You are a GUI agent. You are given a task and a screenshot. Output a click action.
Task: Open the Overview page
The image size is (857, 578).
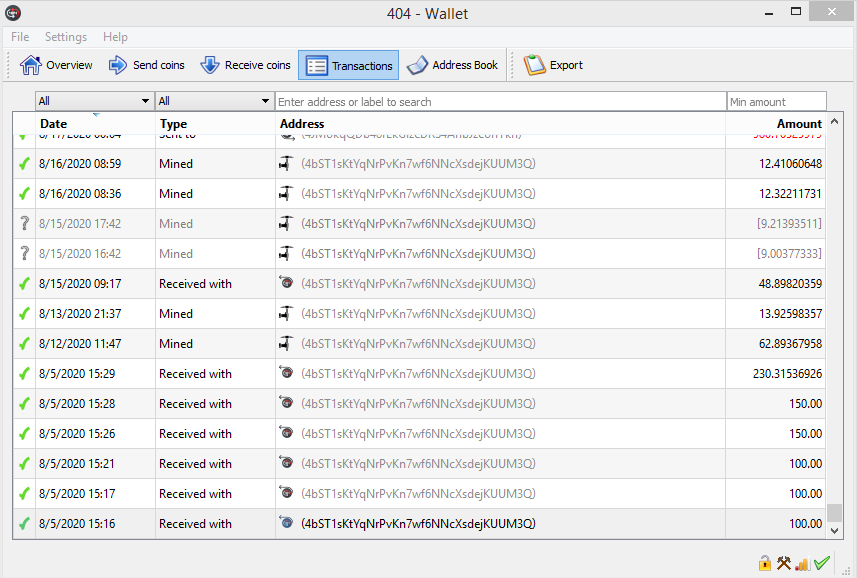[x=56, y=65]
